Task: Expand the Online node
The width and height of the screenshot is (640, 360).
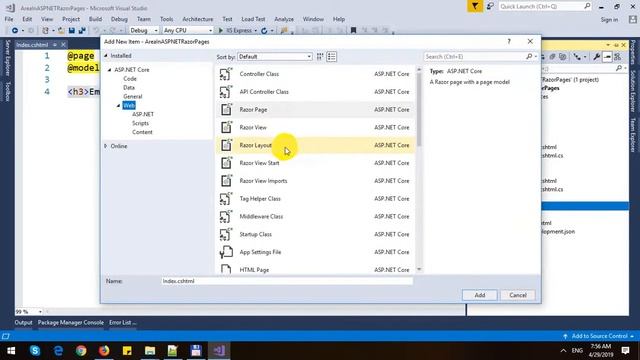Action: click(106, 146)
